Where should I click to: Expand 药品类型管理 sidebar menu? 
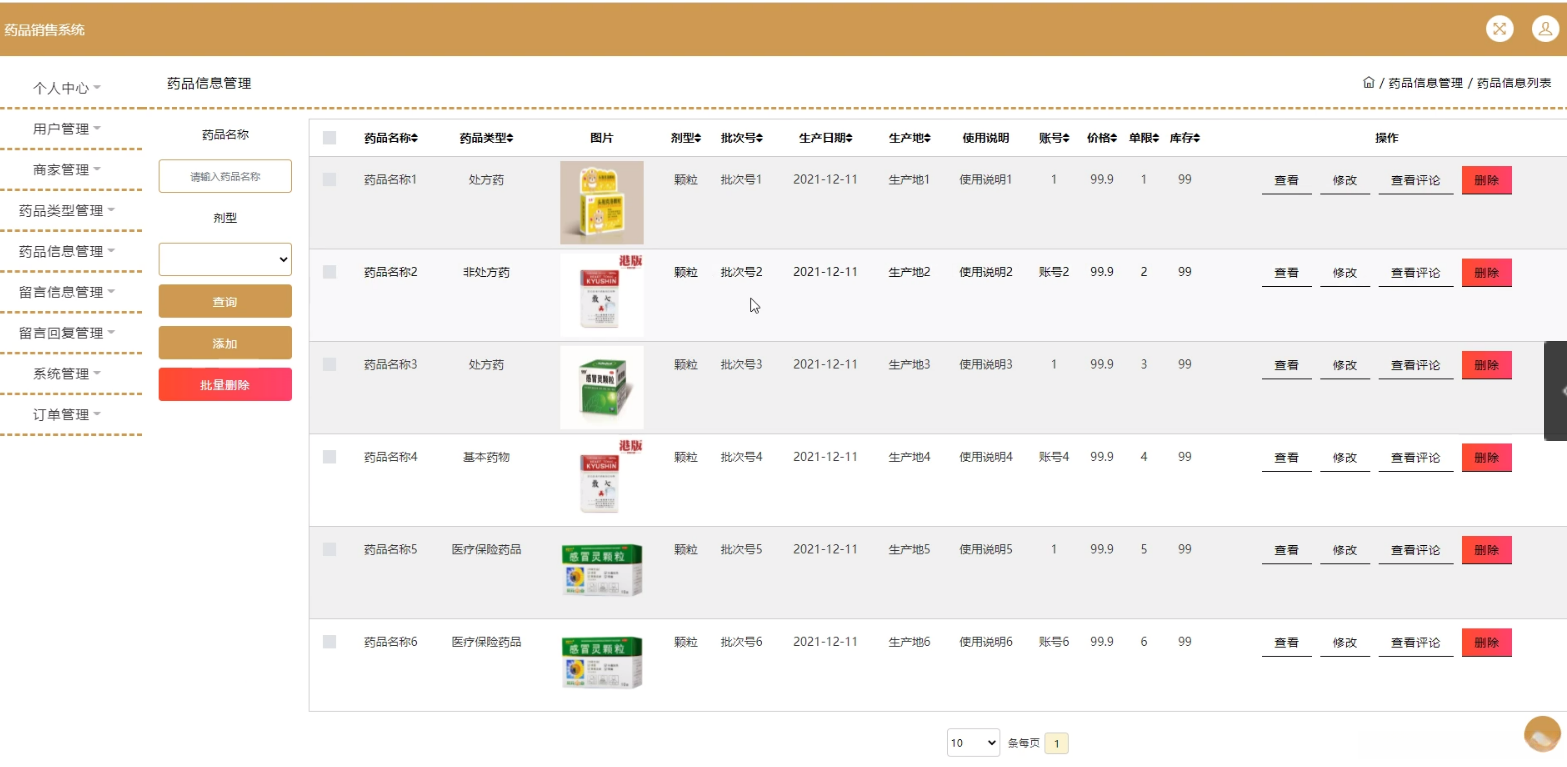pos(67,211)
